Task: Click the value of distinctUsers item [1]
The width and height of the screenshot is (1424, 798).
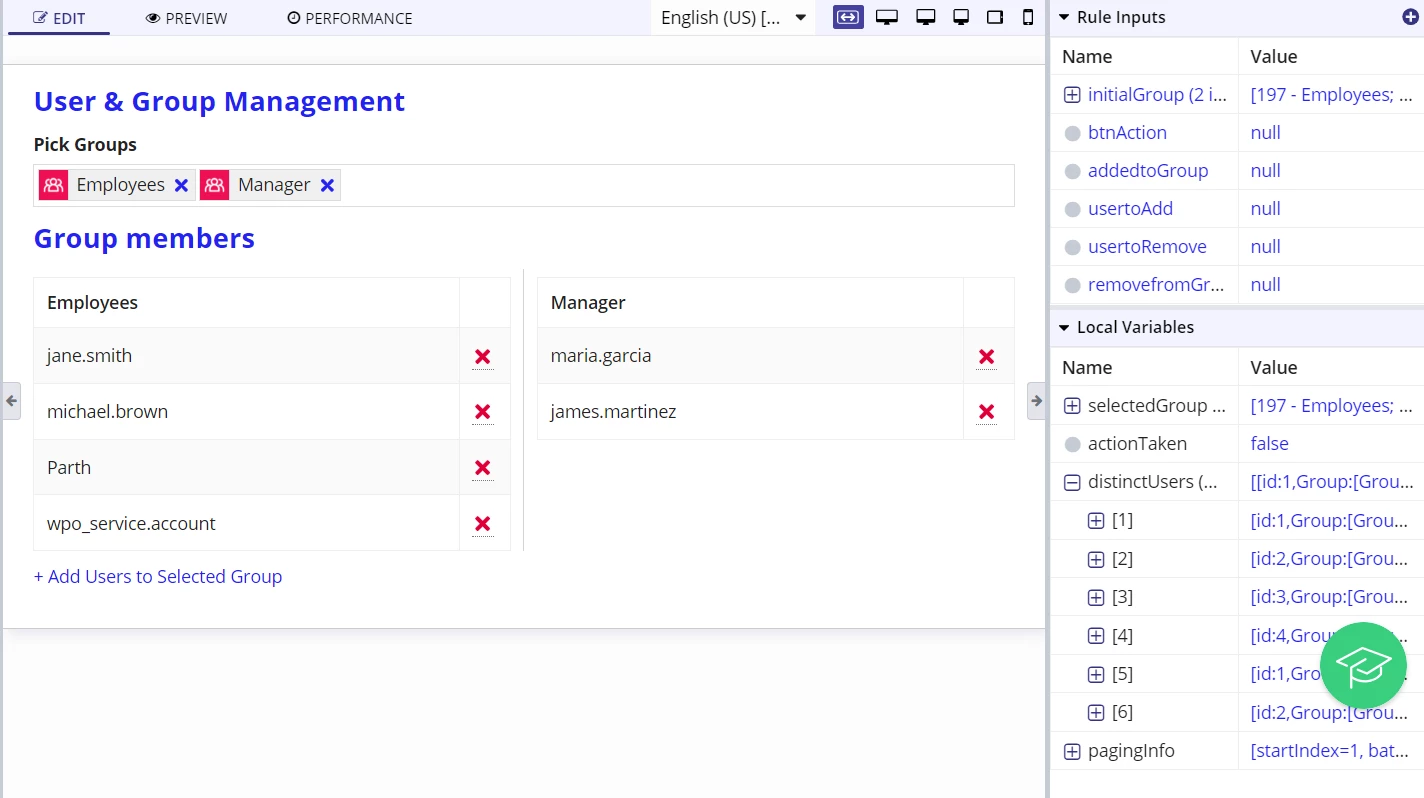Action: tap(1330, 521)
